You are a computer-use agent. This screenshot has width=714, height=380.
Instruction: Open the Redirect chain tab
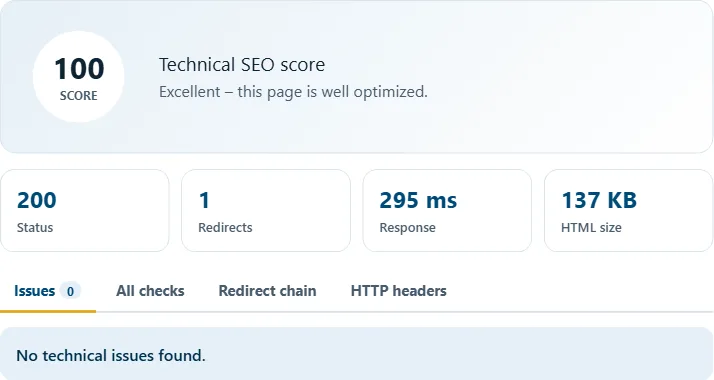pyautogui.click(x=267, y=291)
